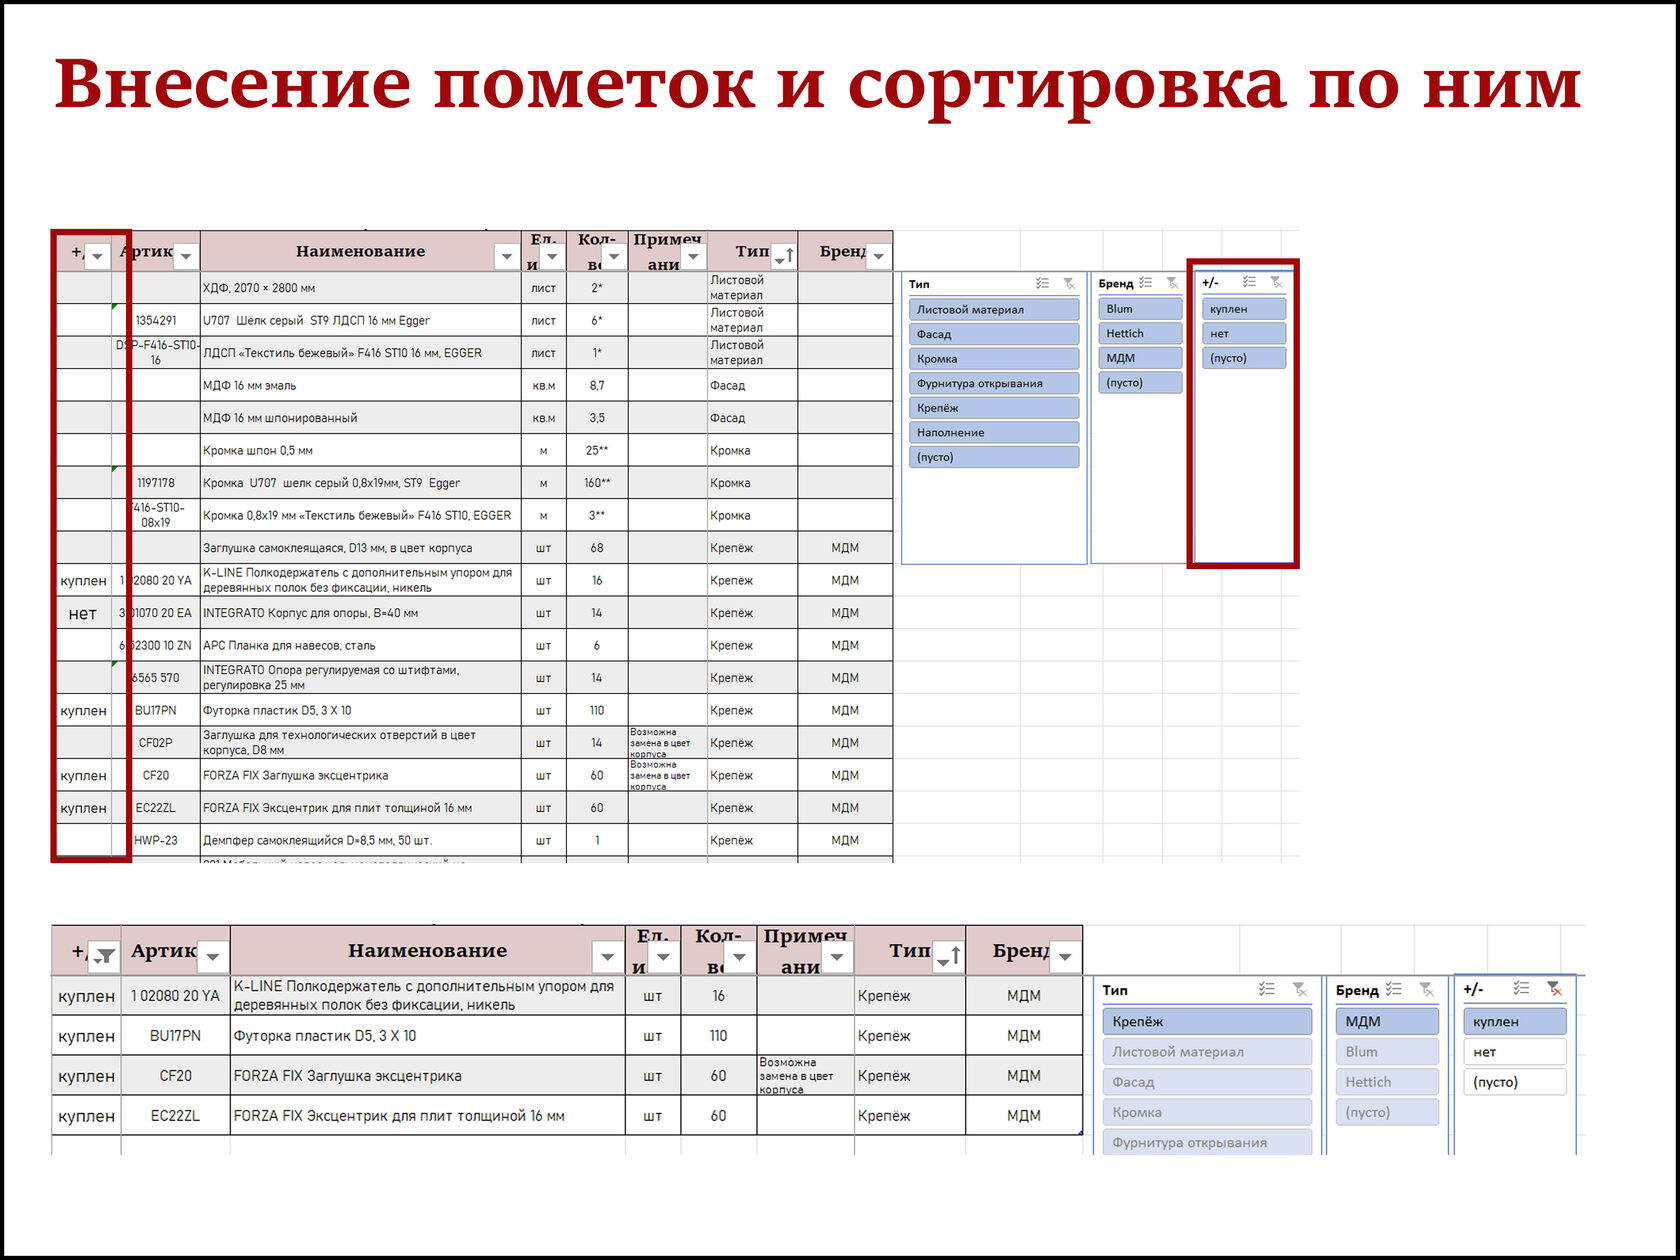
Task: Select куплен in lower +/- slicer
Action: 1514,1021
